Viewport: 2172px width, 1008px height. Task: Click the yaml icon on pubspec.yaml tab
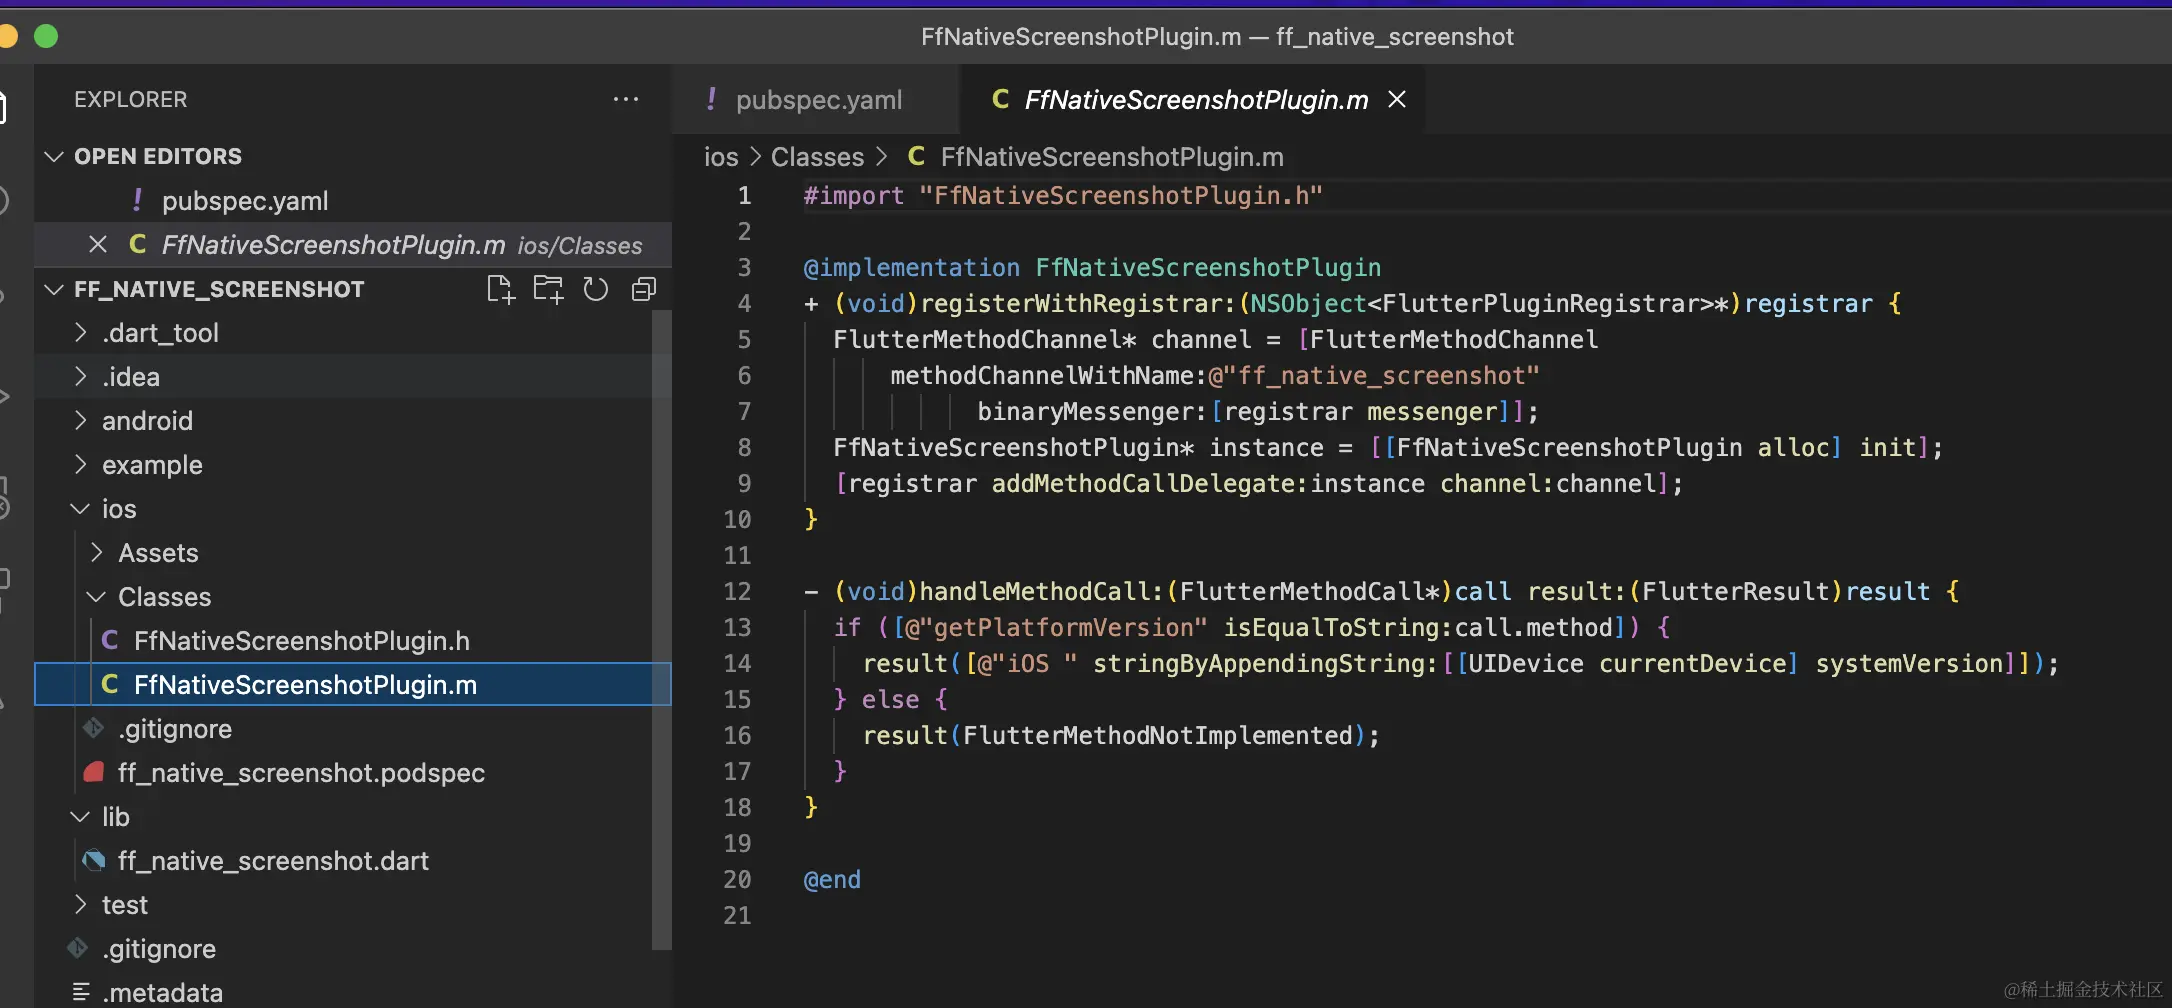tap(711, 99)
